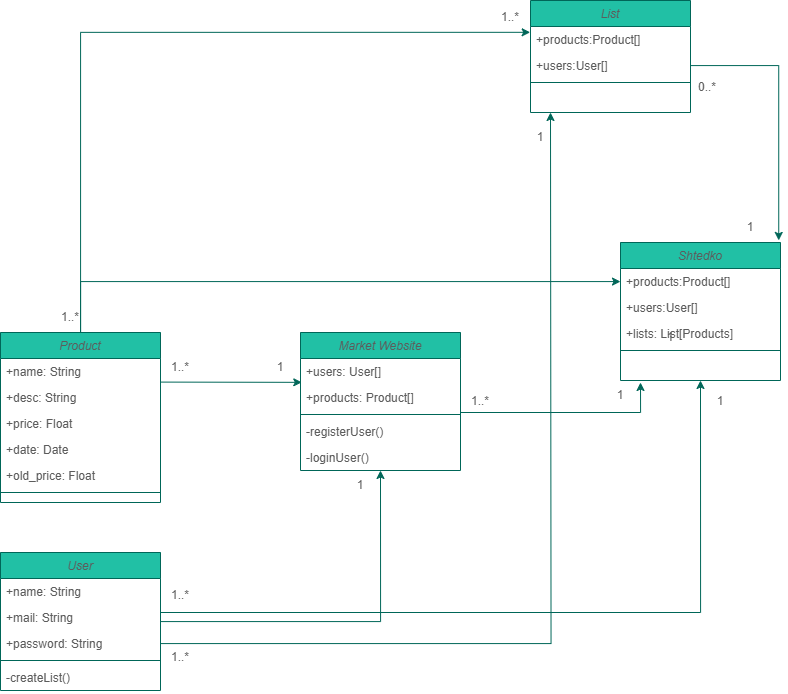Click the registerUser() method
The width and height of the screenshot is (788, 694).
point(345,432)
